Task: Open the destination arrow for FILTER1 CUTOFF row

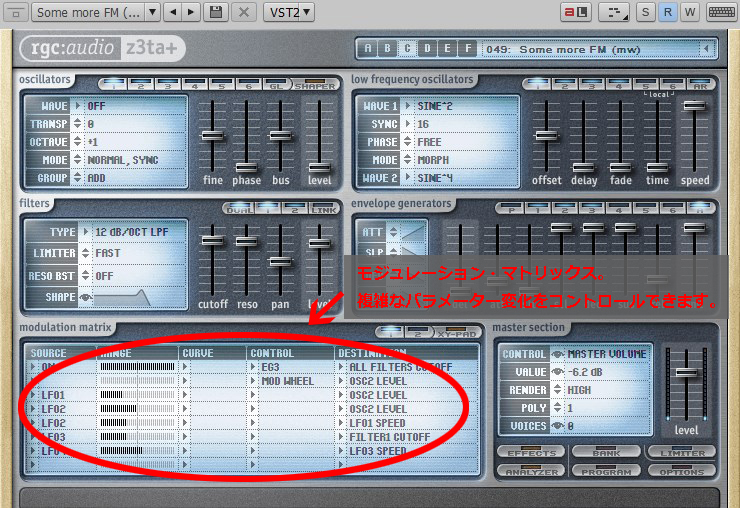Action: point(341,437)
